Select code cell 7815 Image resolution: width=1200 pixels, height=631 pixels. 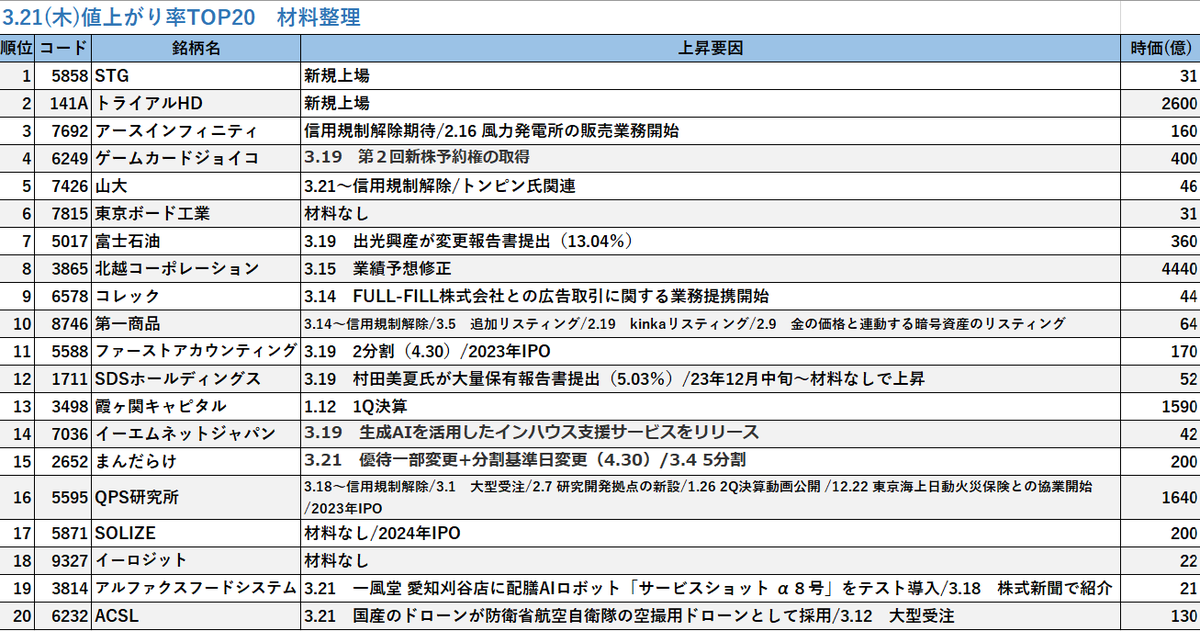point(65,212)
